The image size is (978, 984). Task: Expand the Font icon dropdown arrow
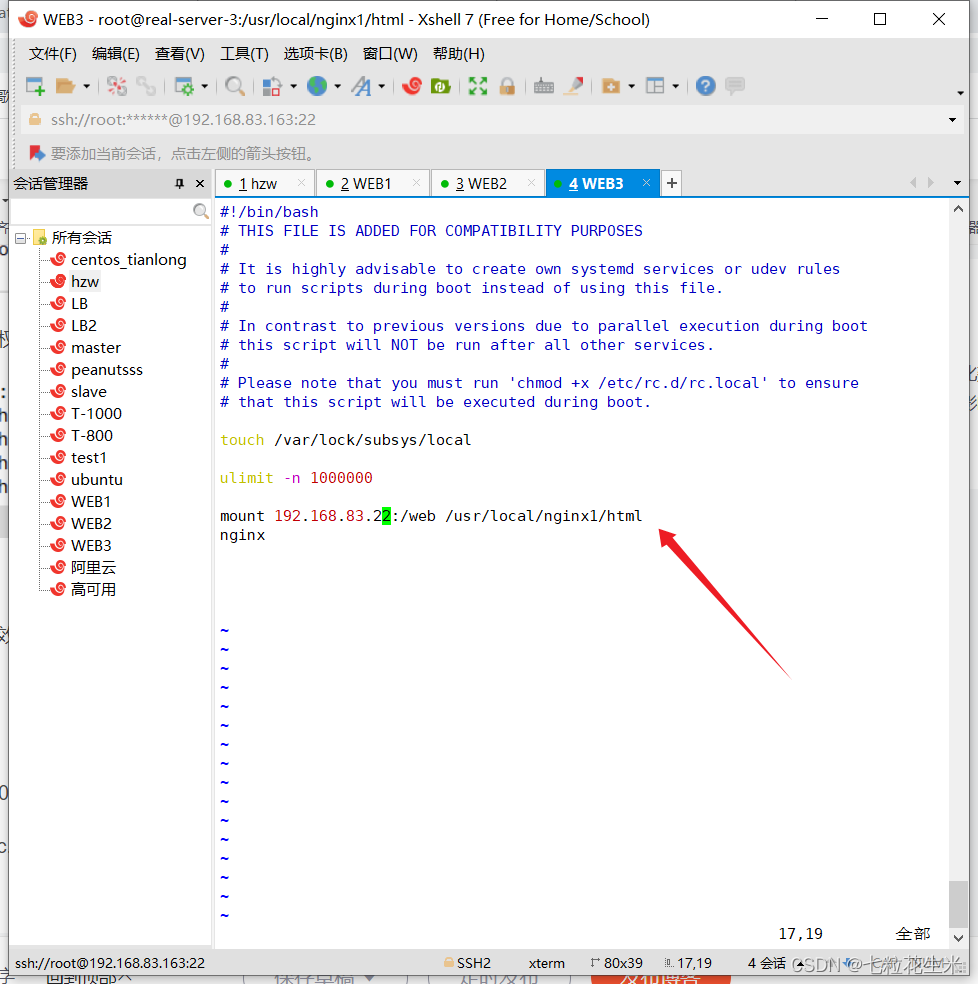[x=382, y=86]
